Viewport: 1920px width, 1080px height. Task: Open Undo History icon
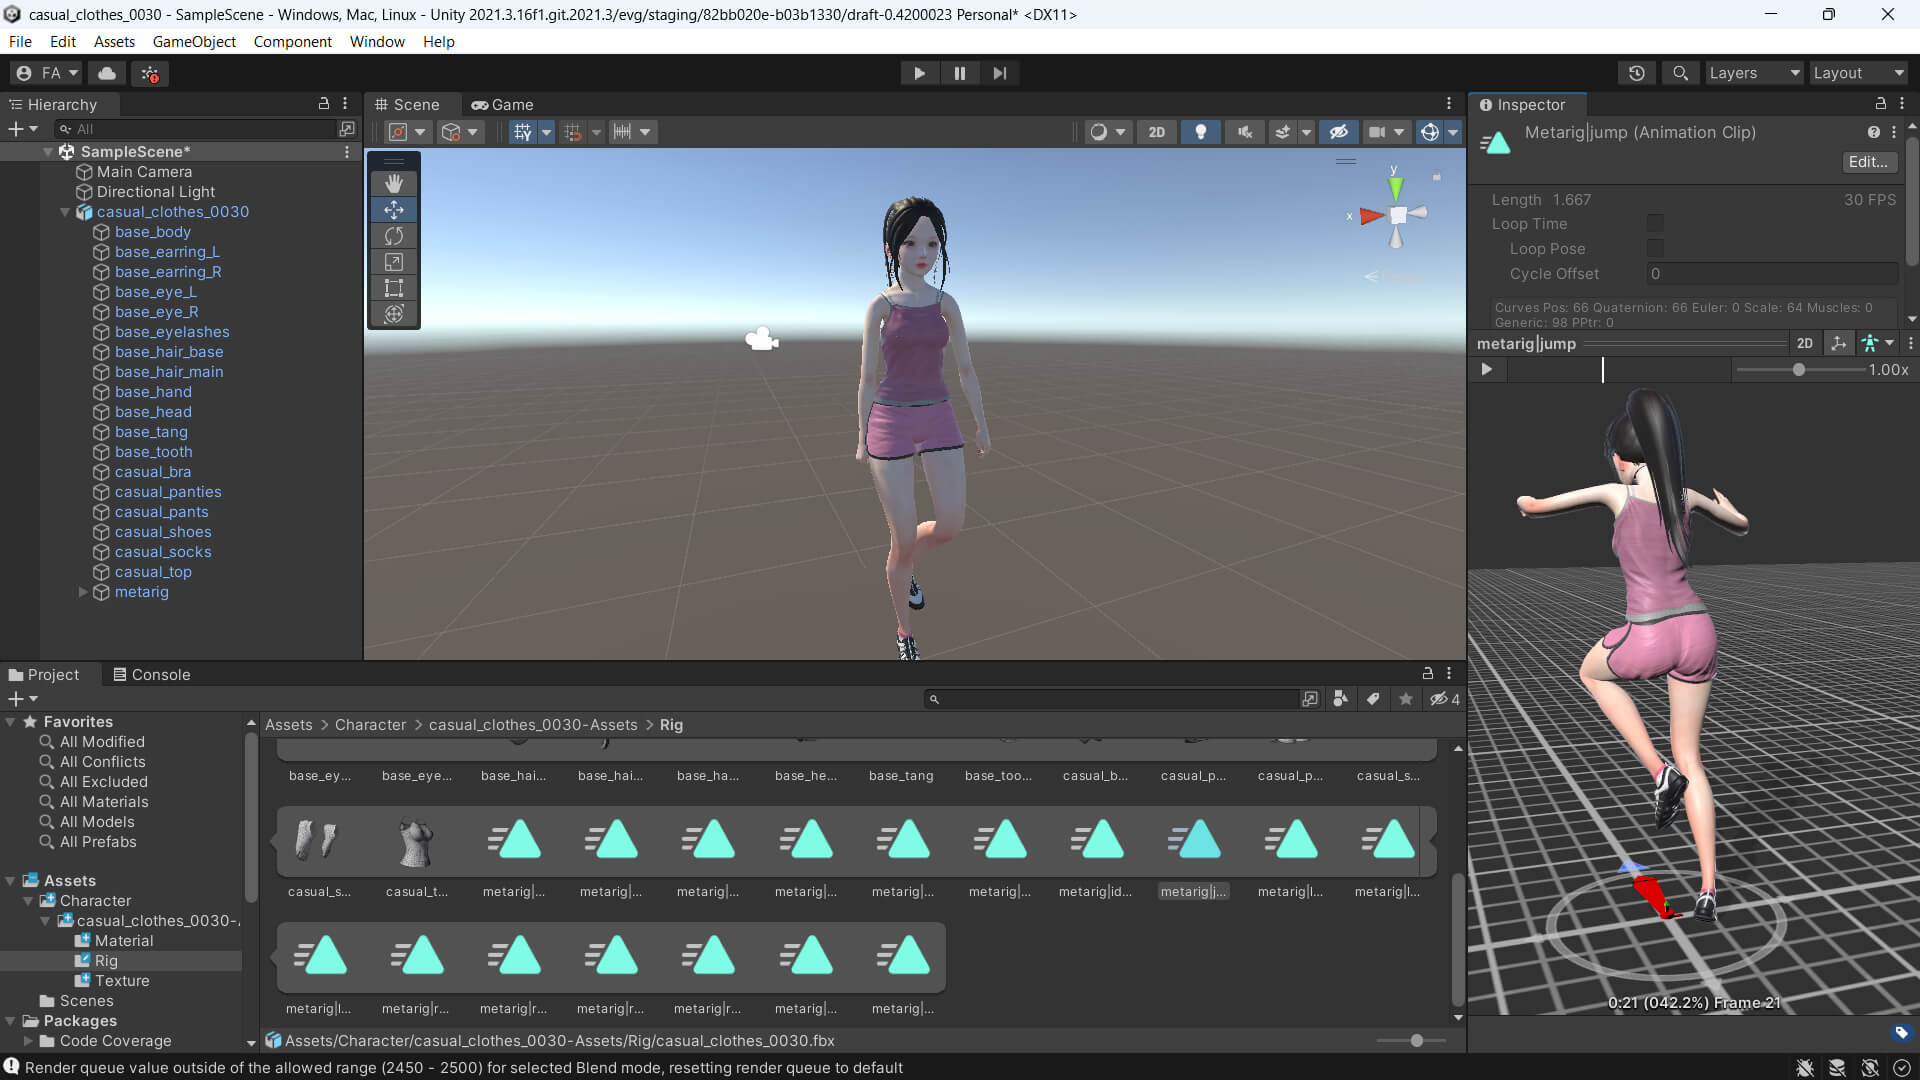(1636, 73)
